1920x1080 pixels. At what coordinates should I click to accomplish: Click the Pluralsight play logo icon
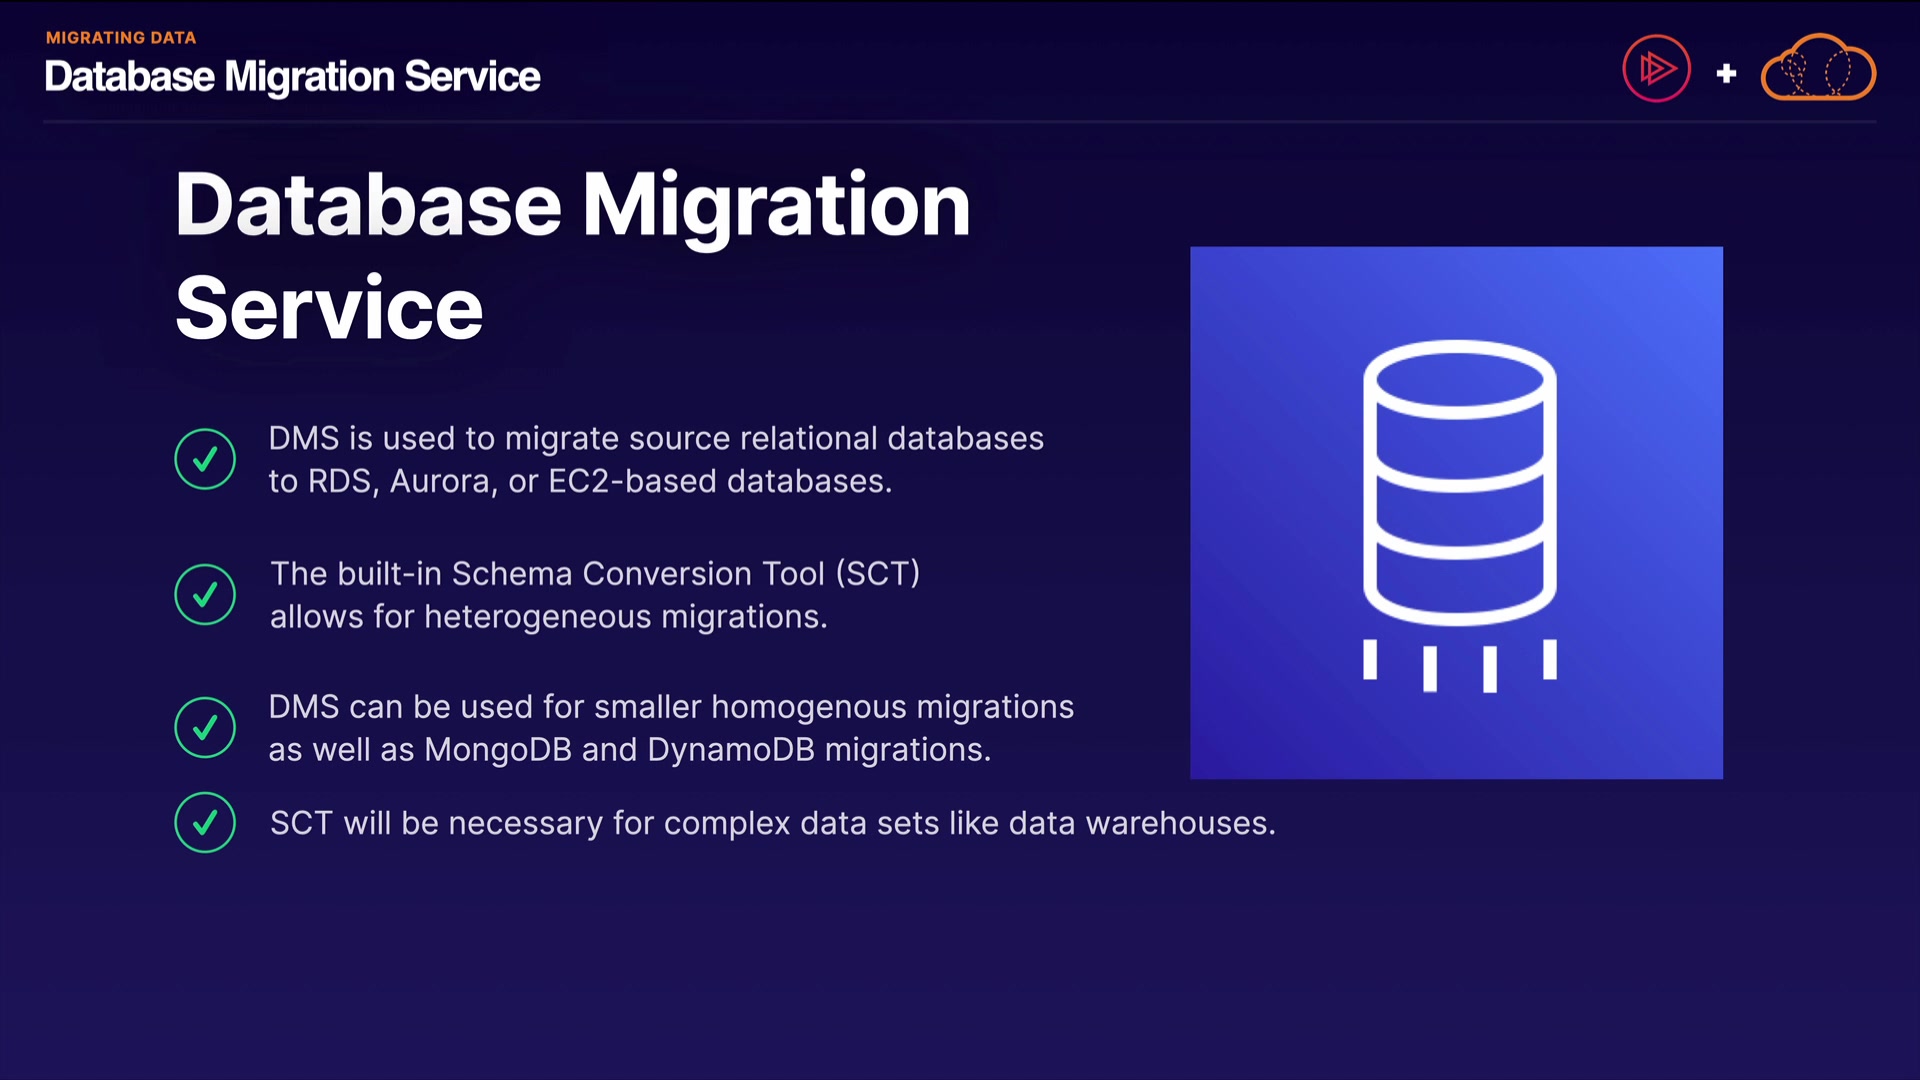click(1656, 69)
